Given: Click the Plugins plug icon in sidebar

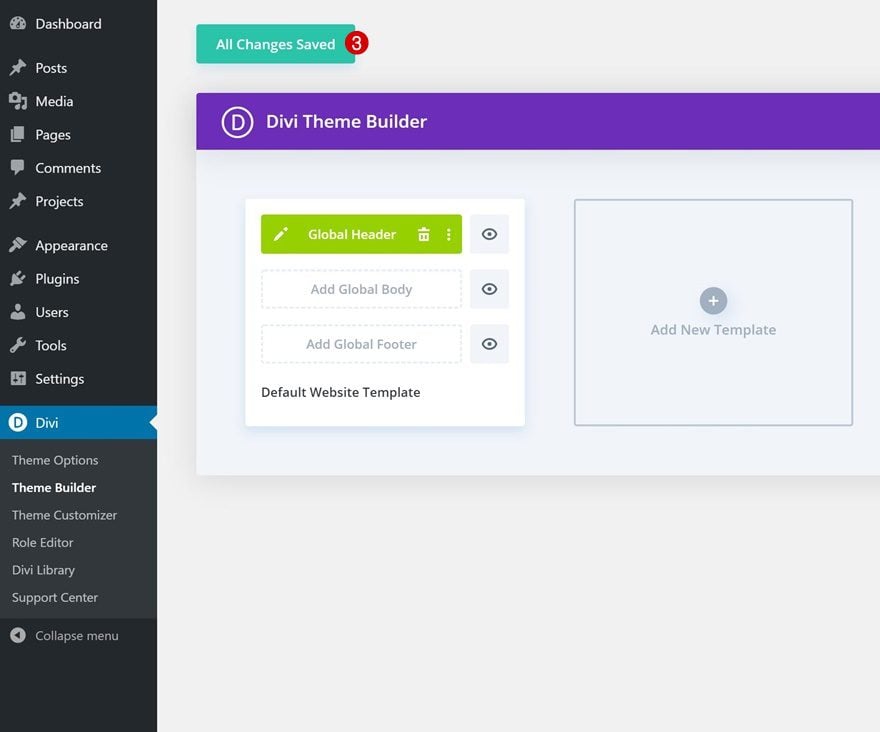Looking at the screenshot, I should 18,278.
